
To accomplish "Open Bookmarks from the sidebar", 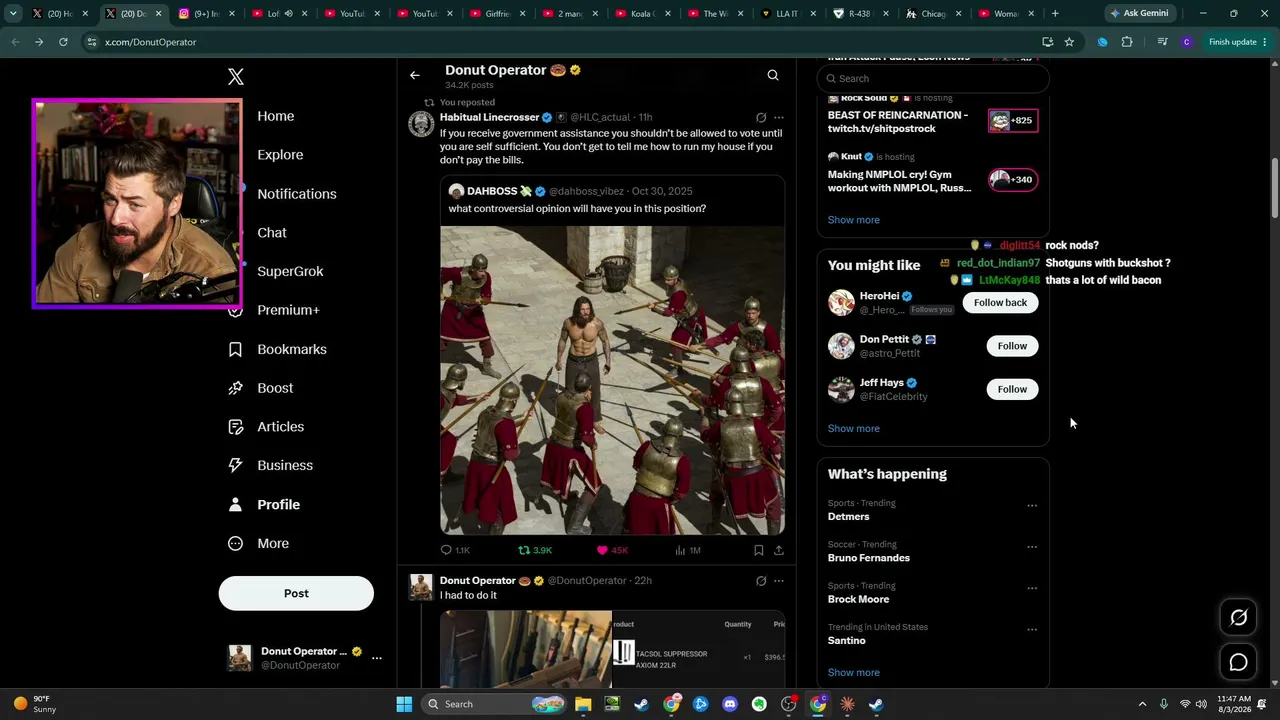I will pos(278,349).
